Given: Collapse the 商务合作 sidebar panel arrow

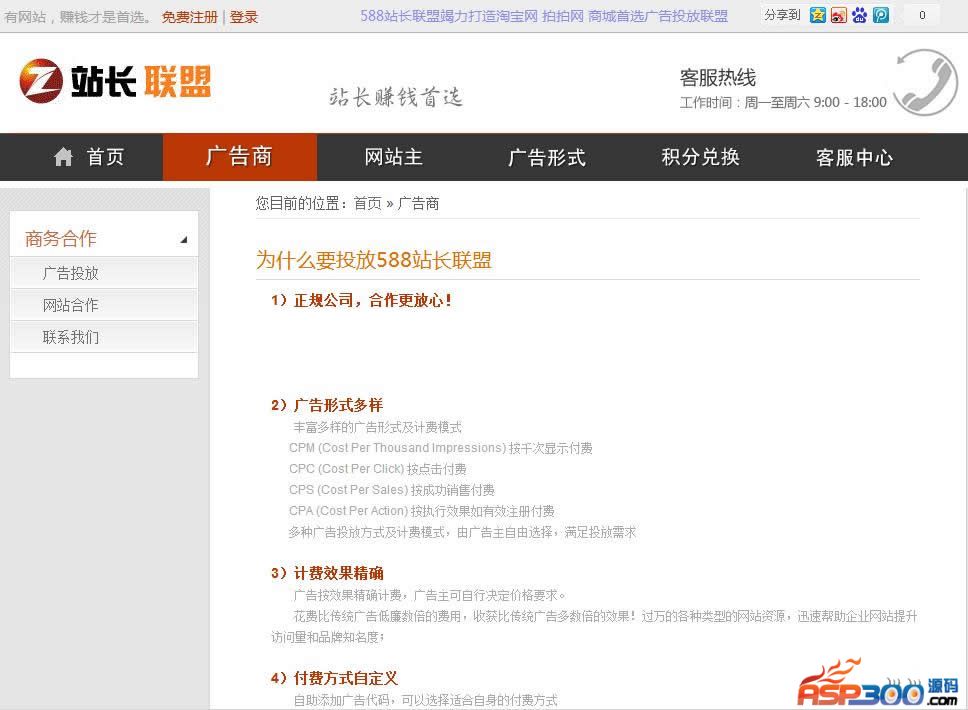Looking at the screenshot, I should 183,240.
